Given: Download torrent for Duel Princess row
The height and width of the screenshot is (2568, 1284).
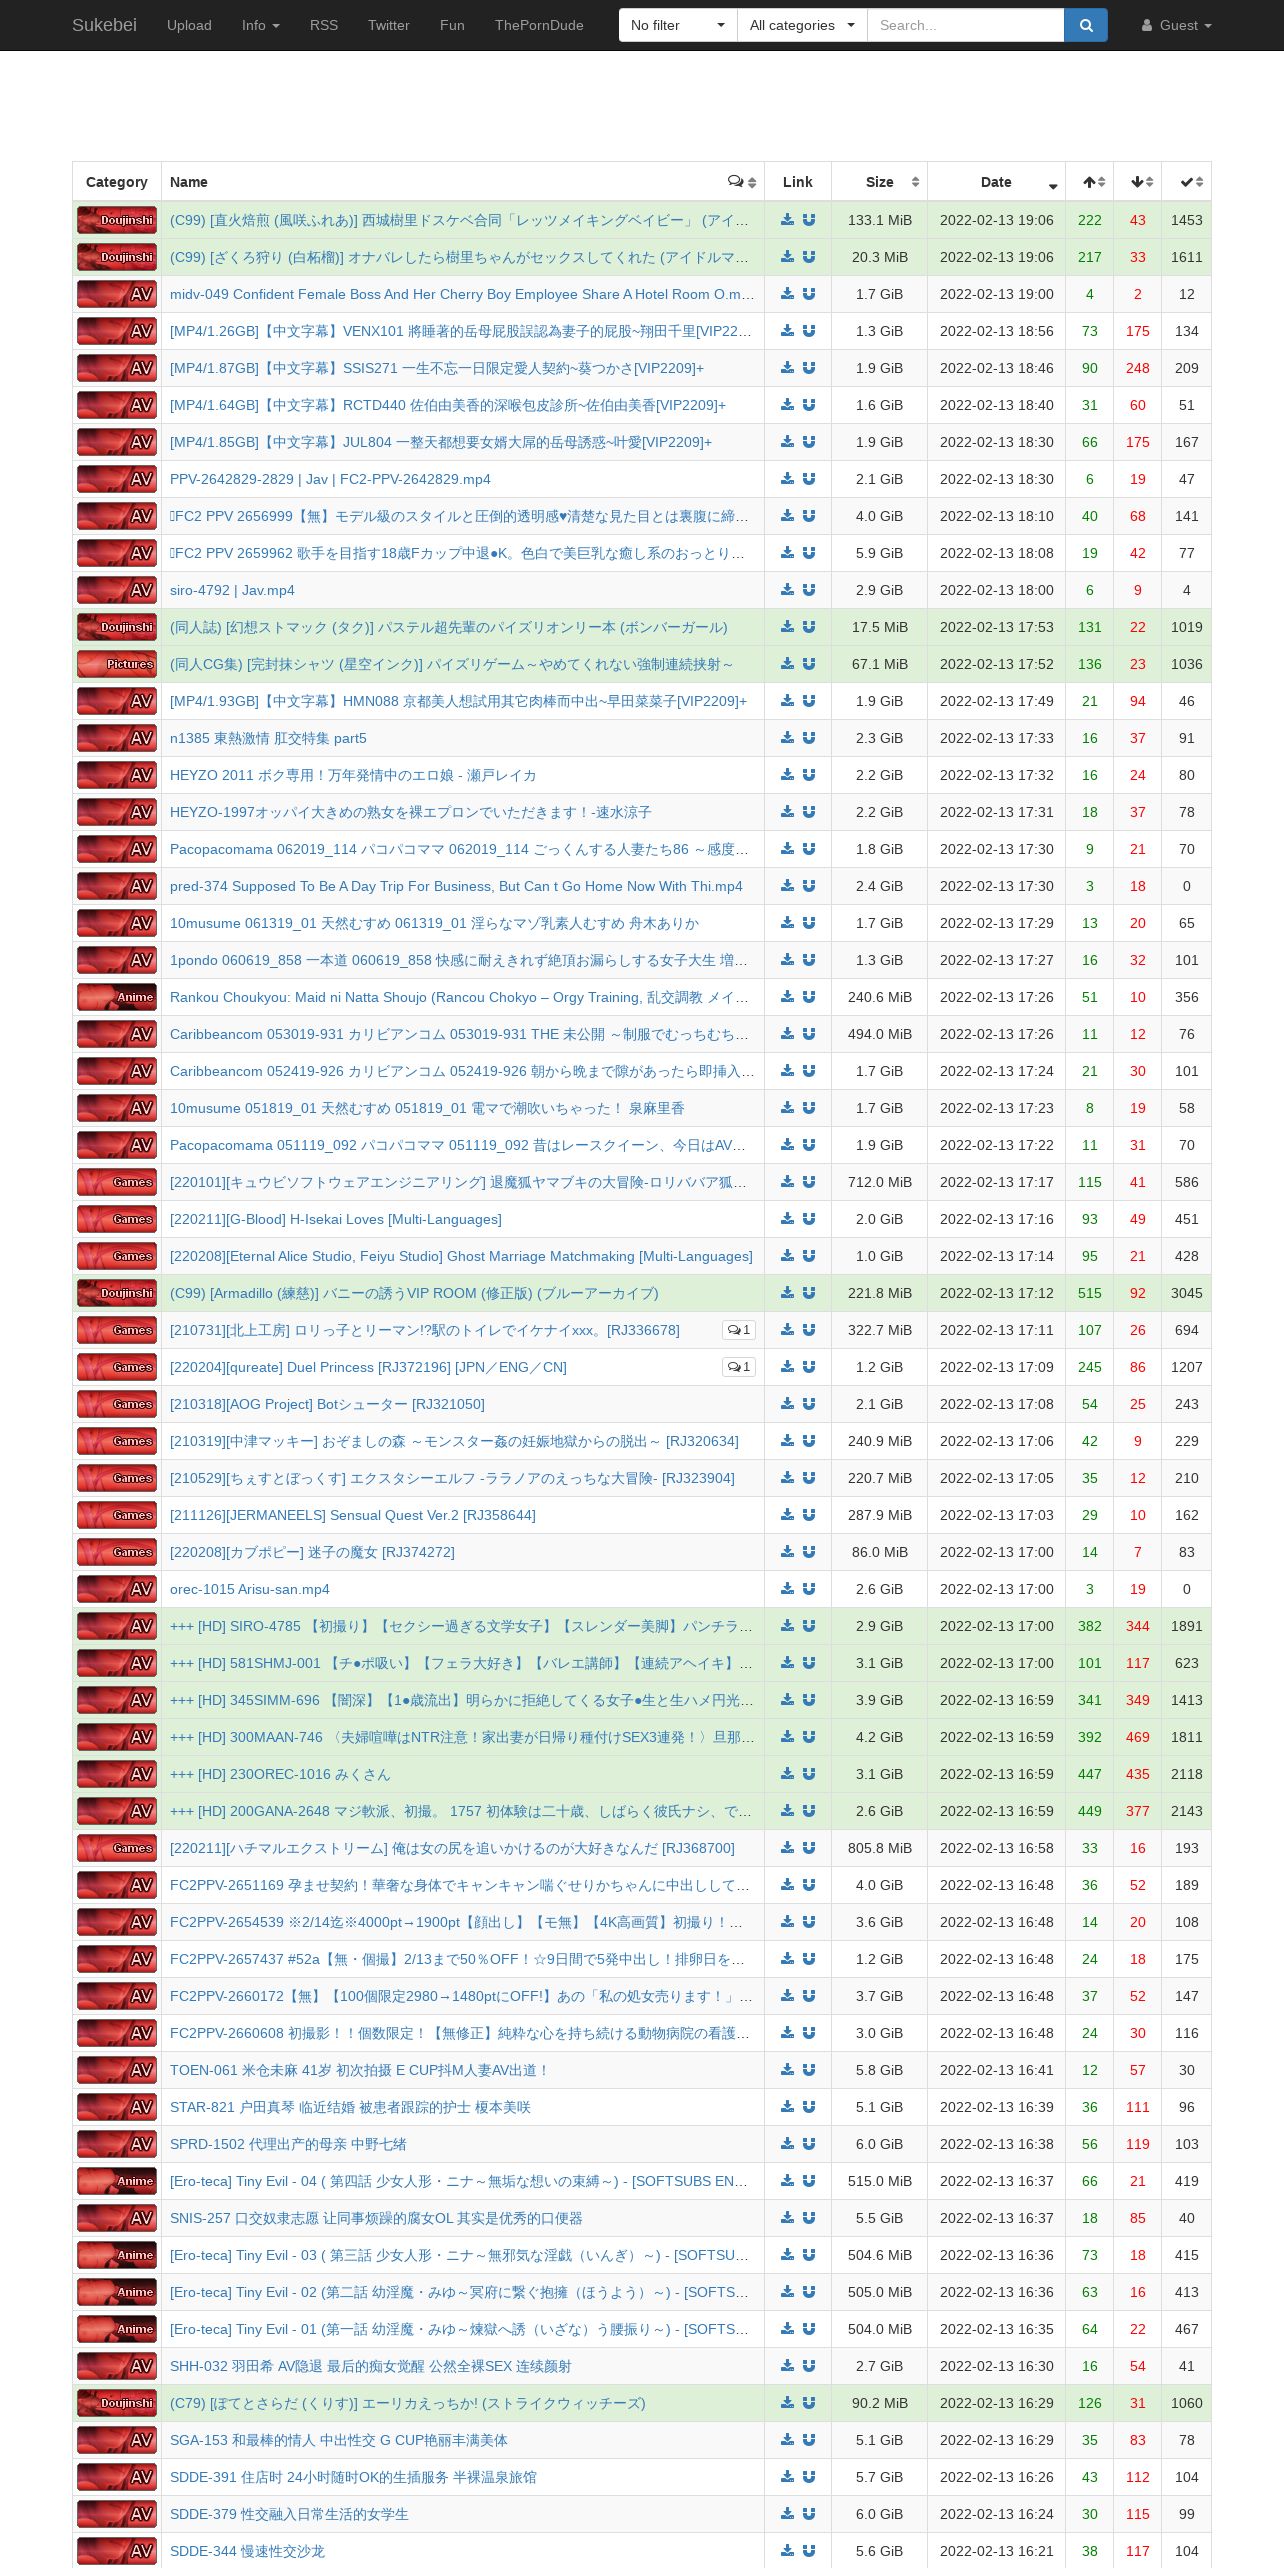Looking at the screenshot, I should coord(787,1367).
